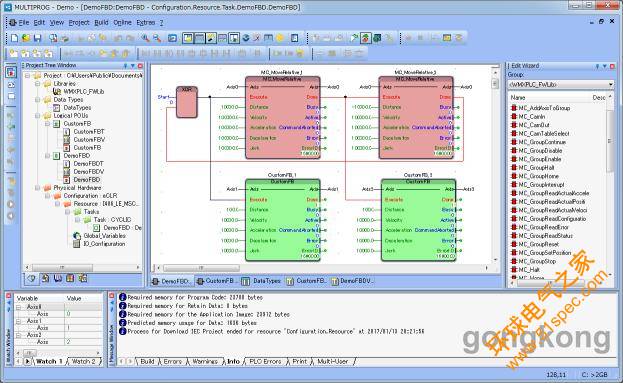
Task: Create a new project with New icon
Action: pyautogui.click(x=15, y=38)
